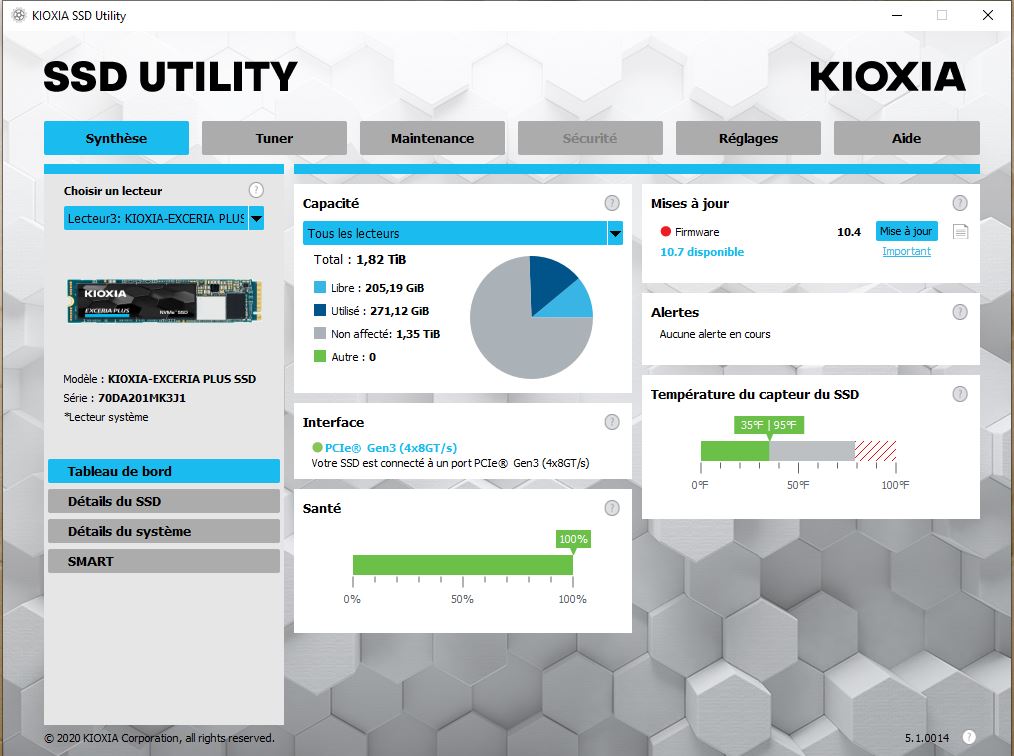Click help icon for SSD temperature sensor
The width and height of the screenshot is (1014, 756).
[x=960, y=394]
